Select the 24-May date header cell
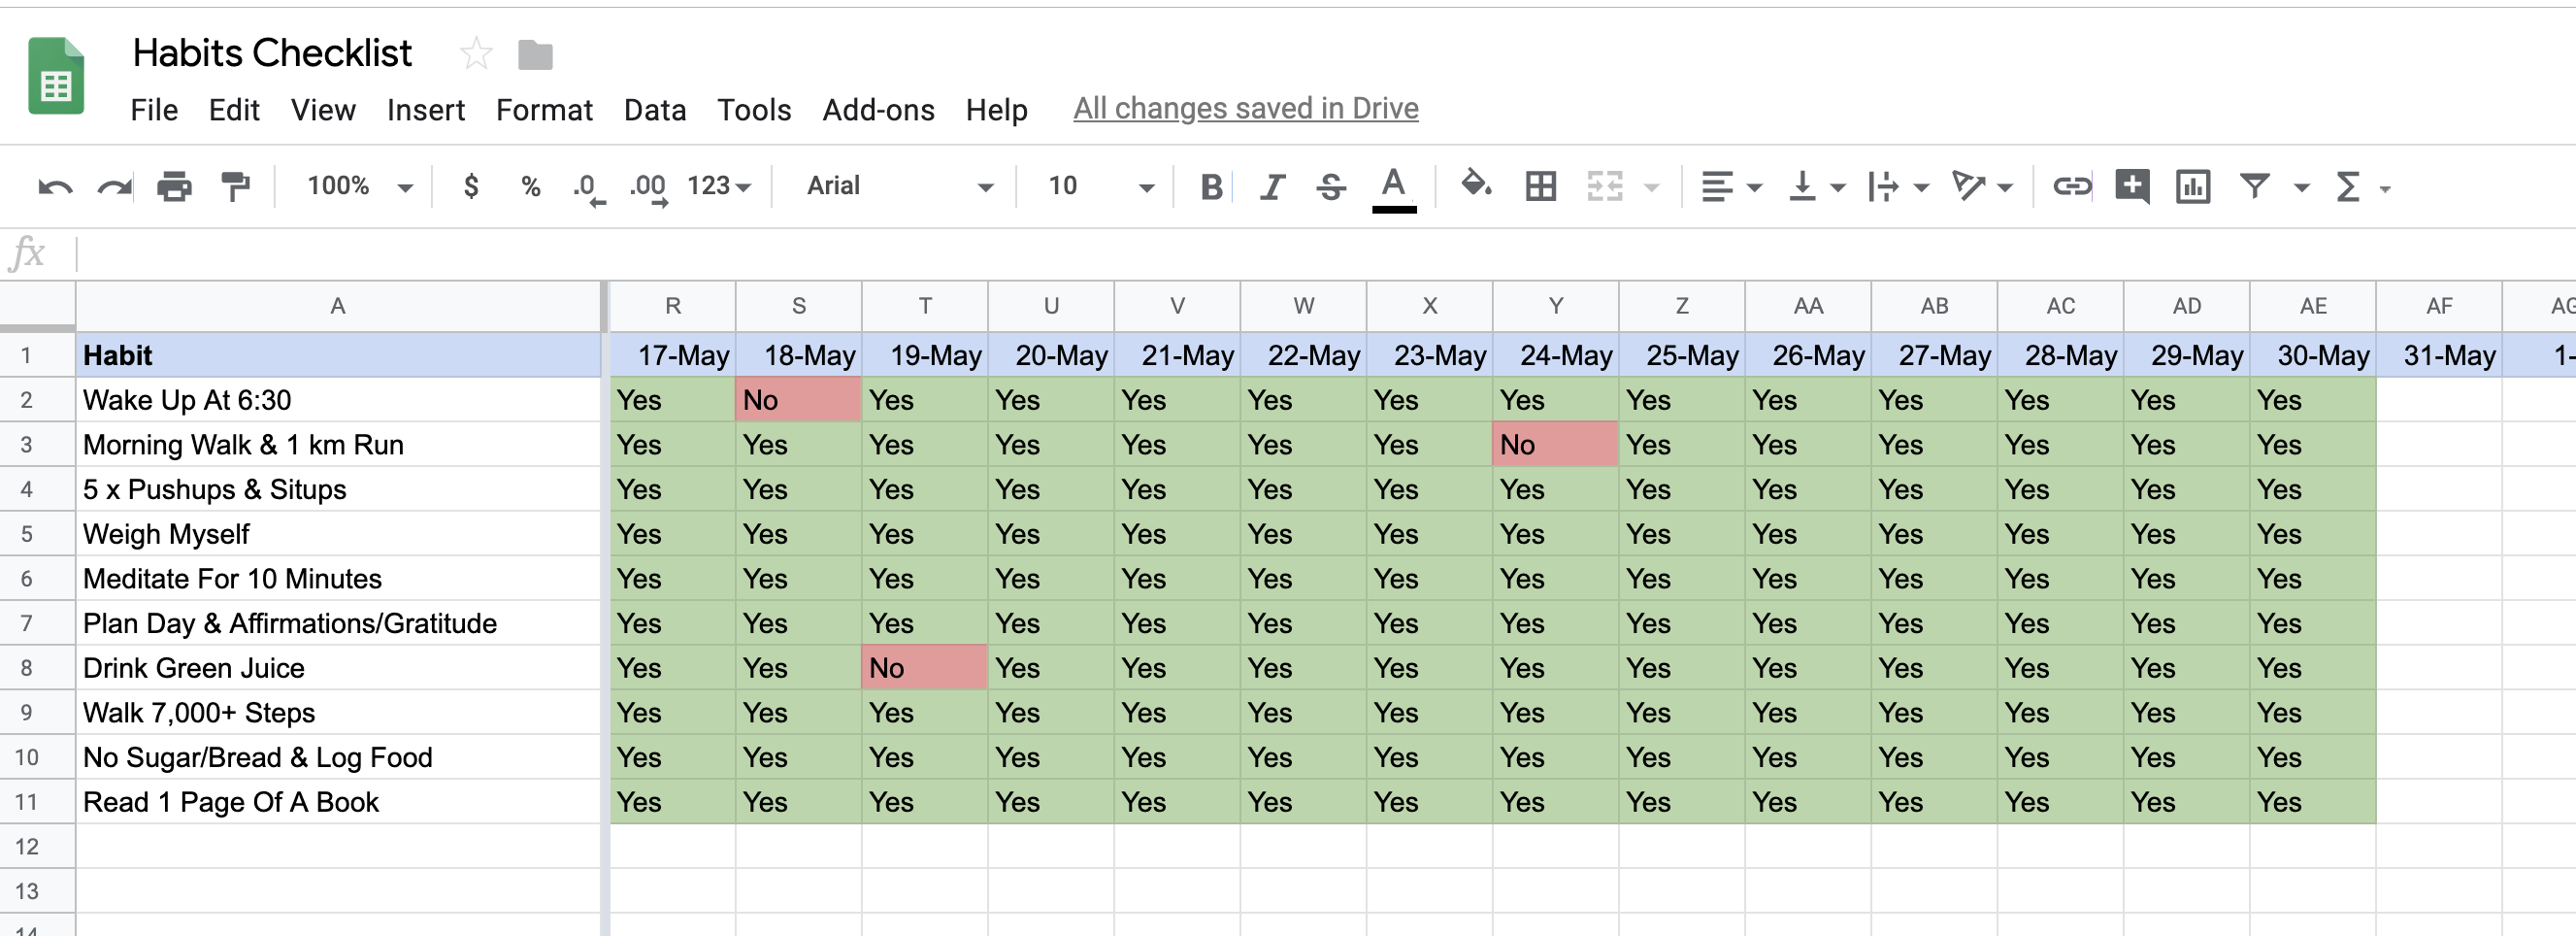The image size is (2576, 936). coord(1555,355)
